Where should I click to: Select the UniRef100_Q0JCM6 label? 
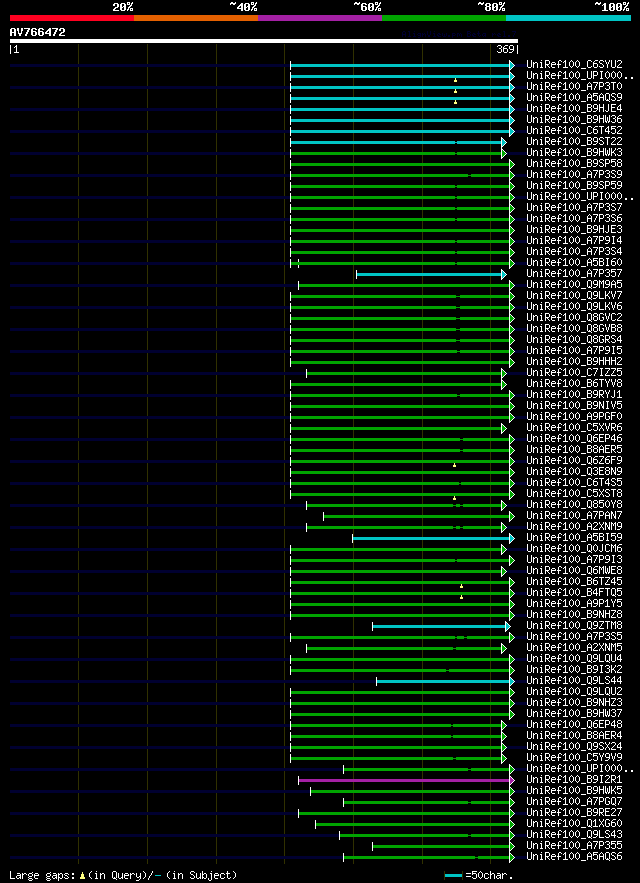(574, 548)
